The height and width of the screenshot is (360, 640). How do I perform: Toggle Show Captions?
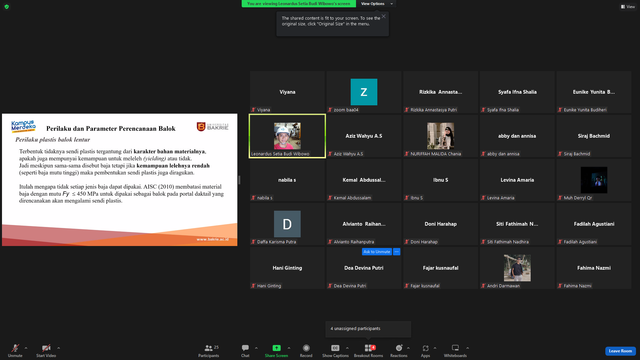(x=335, y=350)
